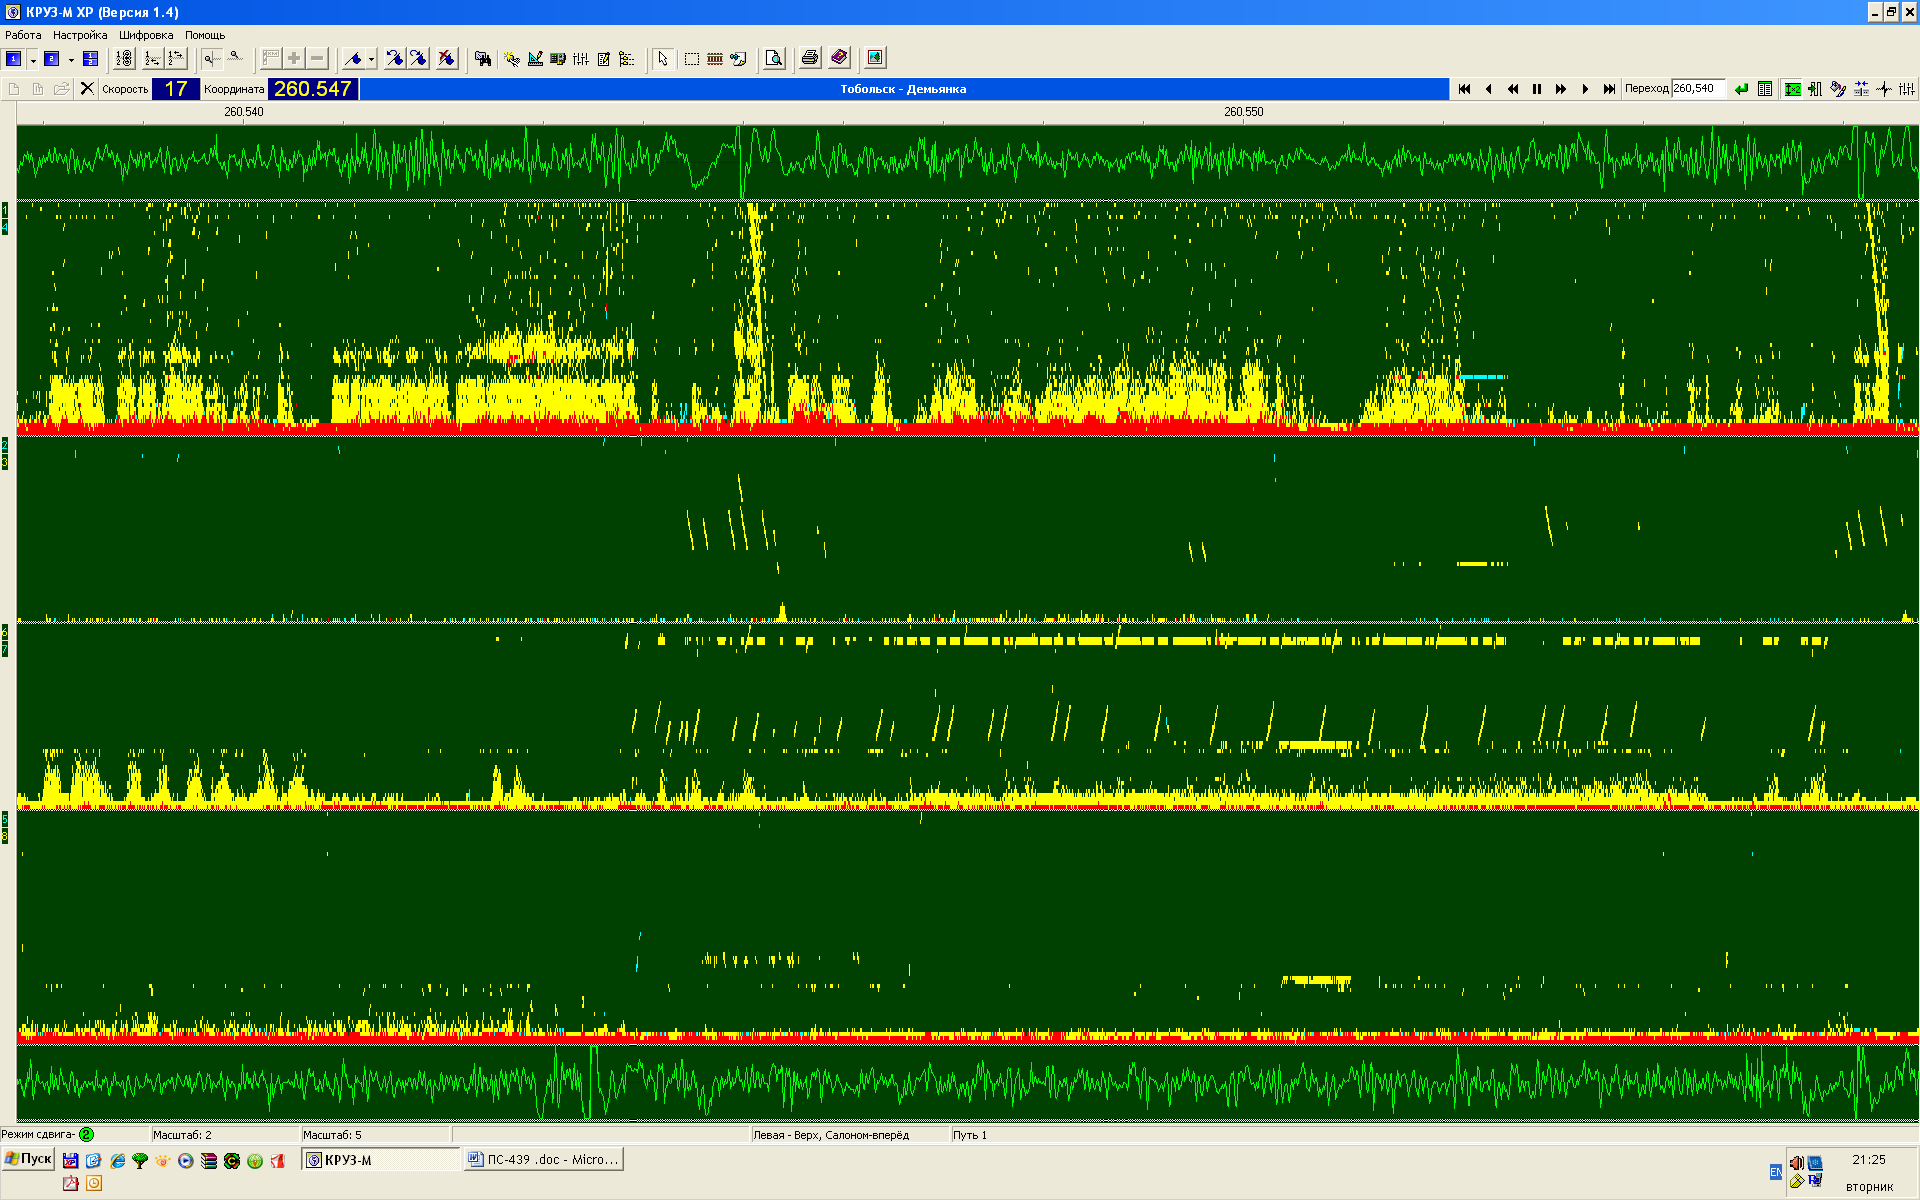Click the coordinate ruler at 260.550 mark

(1243, 112)
